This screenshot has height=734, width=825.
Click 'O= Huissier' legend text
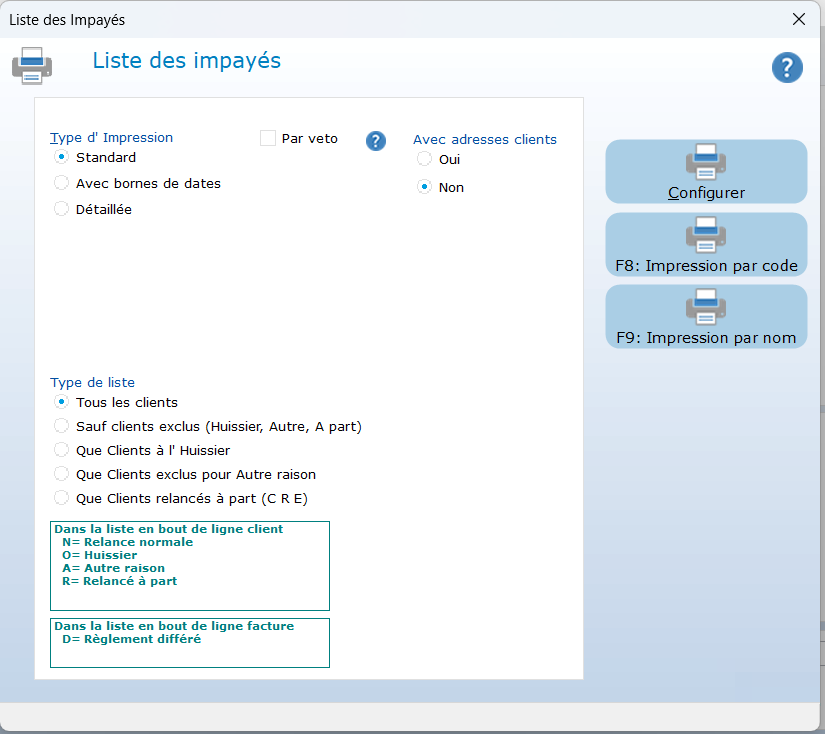click(x=99, y=555)
